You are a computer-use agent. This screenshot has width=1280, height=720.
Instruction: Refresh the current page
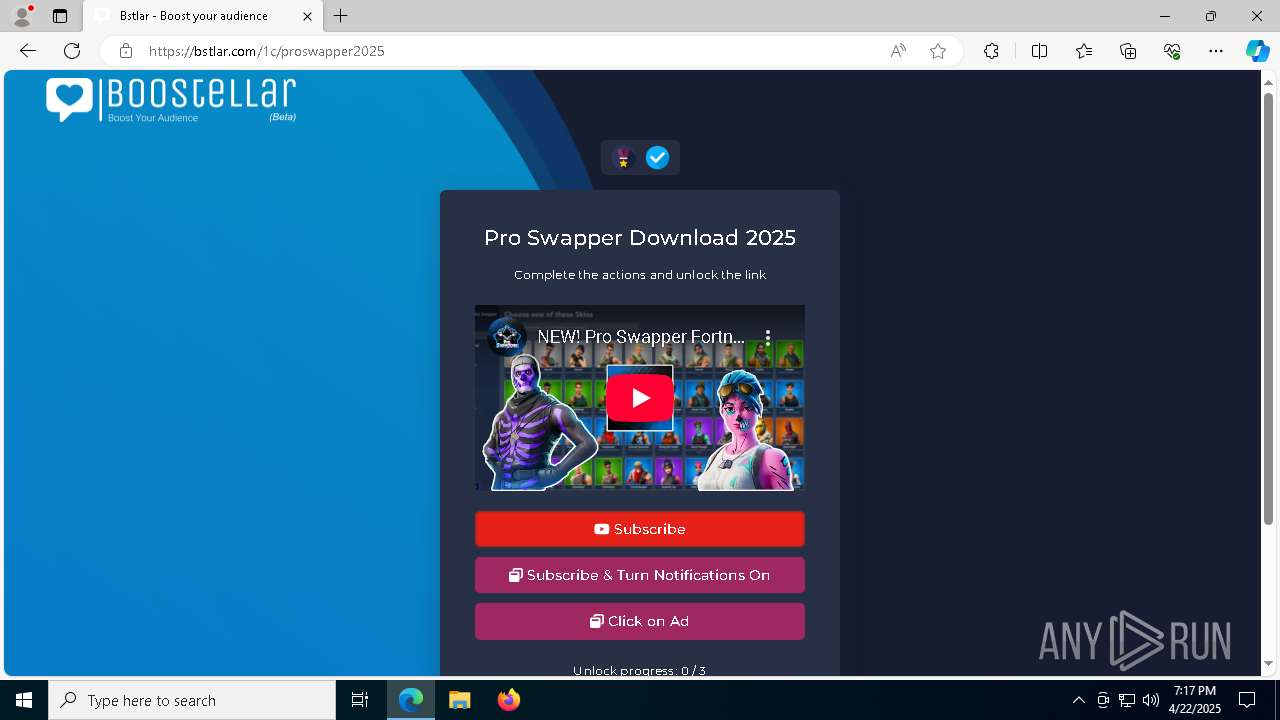pyautogui.click(x=72, y=51)
